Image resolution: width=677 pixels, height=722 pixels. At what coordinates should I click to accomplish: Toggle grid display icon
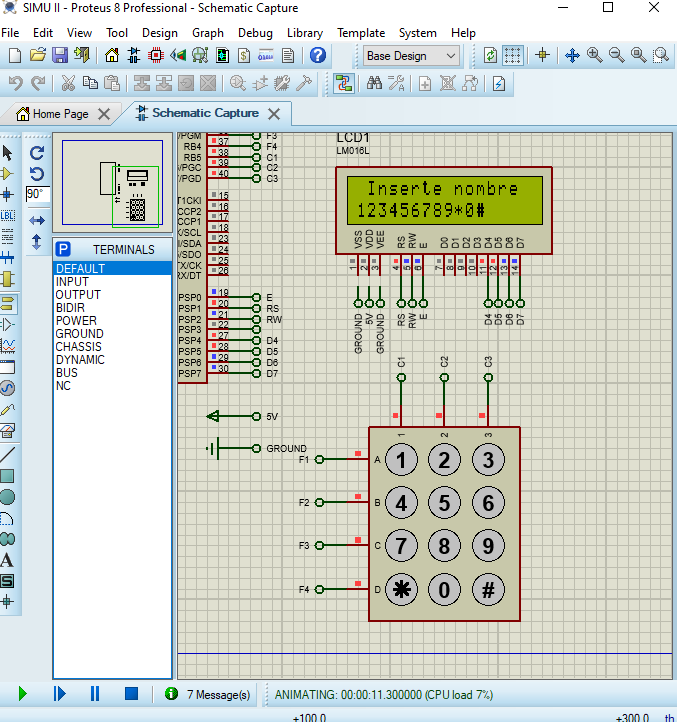pos(512,56)
